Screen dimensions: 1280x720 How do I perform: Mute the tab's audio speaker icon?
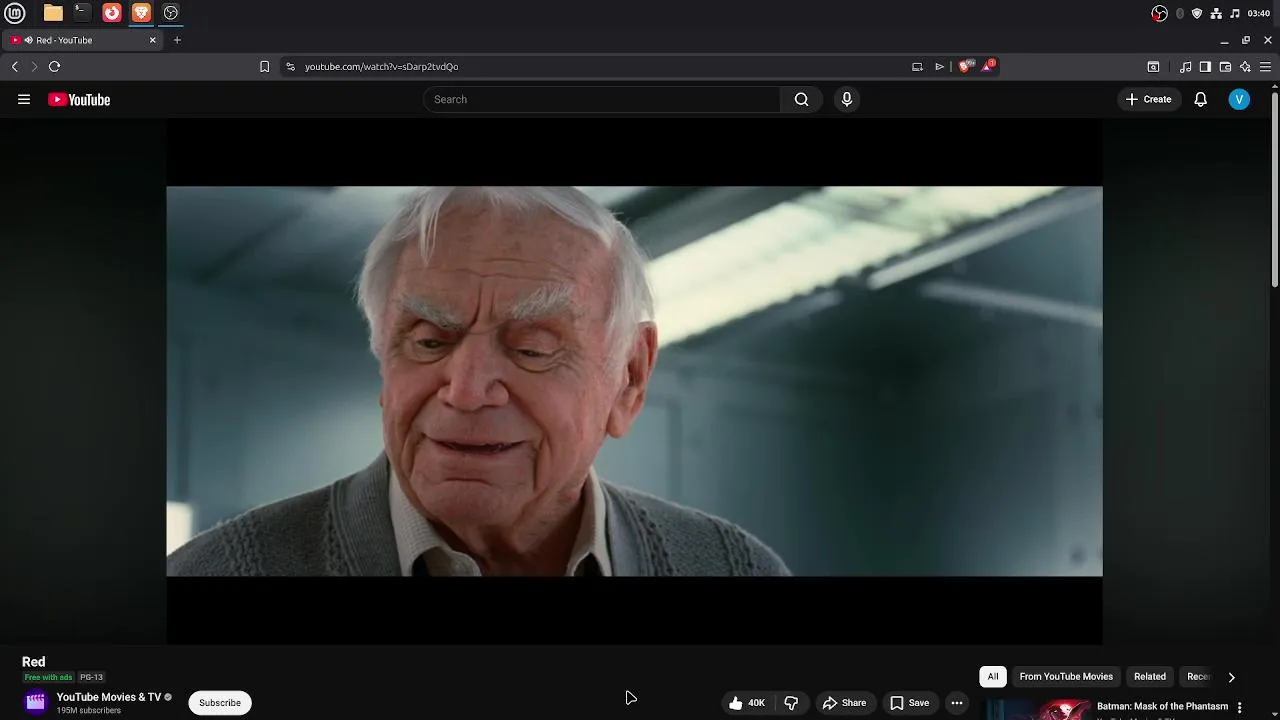click(x=28, y=40)
